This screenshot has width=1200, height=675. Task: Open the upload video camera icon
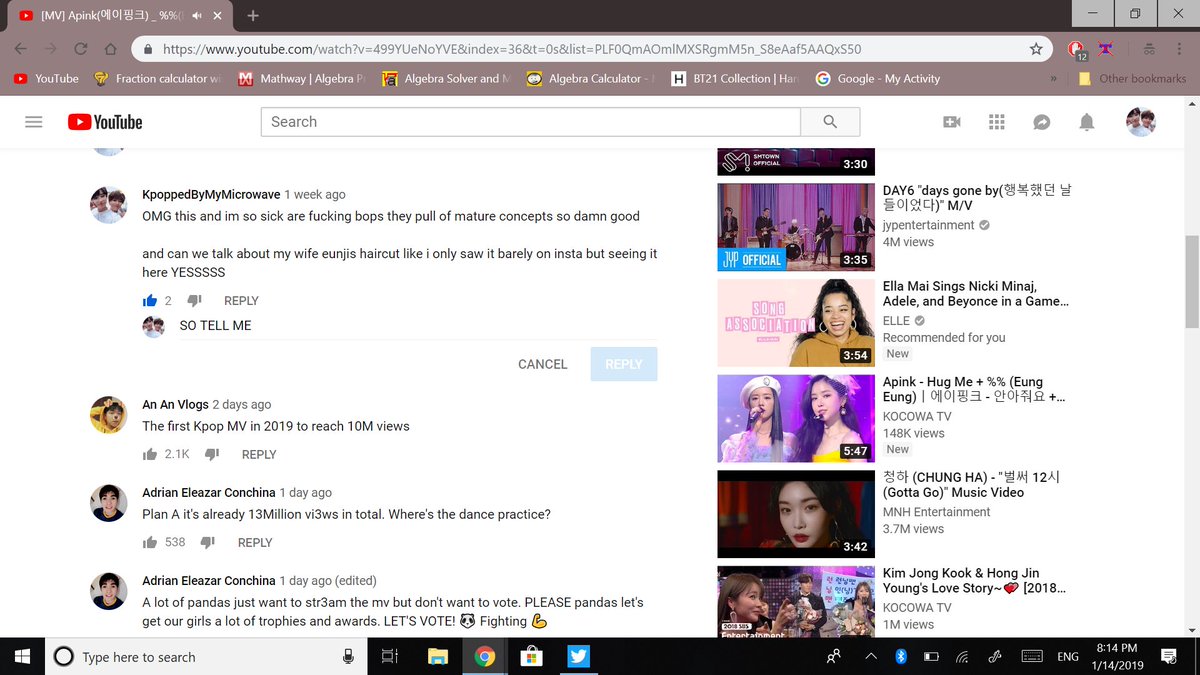(x=952, y=122)
